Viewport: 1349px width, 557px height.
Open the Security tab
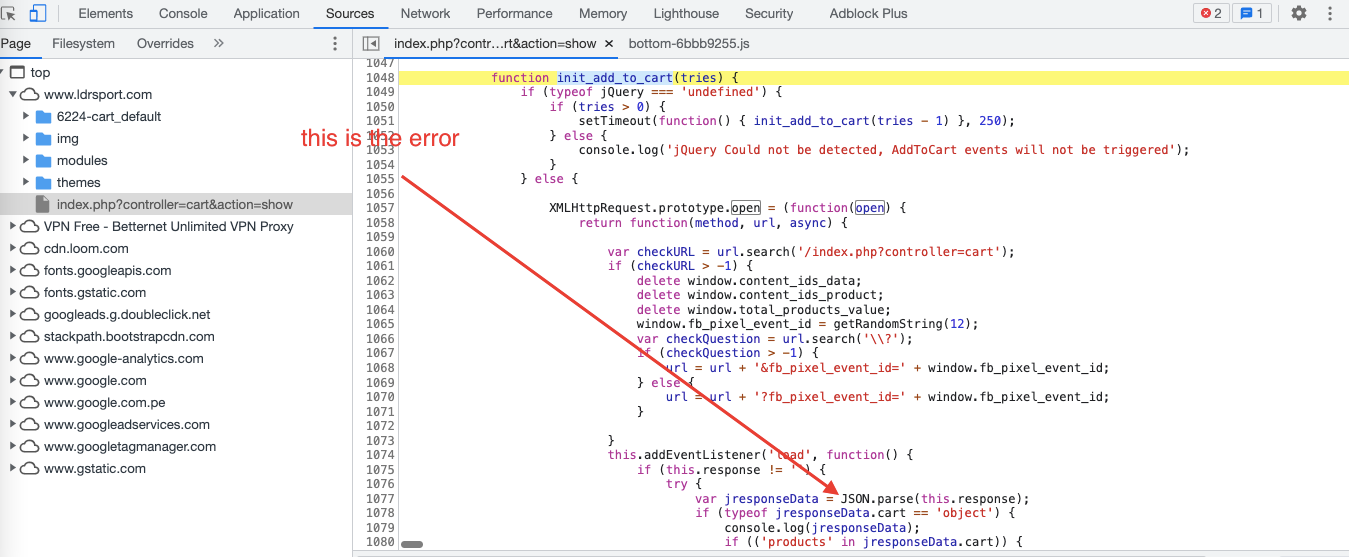(769, 14)
